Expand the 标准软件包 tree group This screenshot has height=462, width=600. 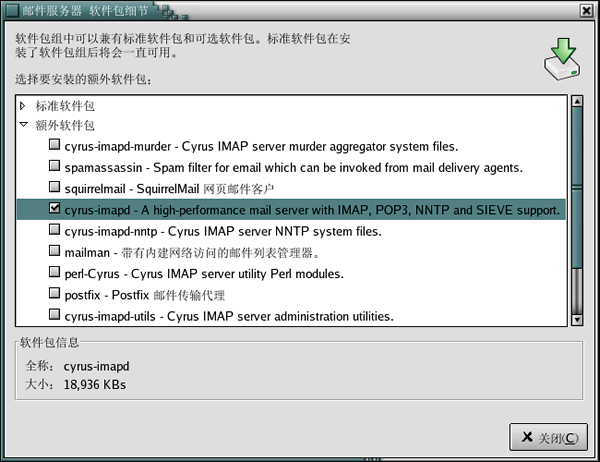tap(23, 106)
